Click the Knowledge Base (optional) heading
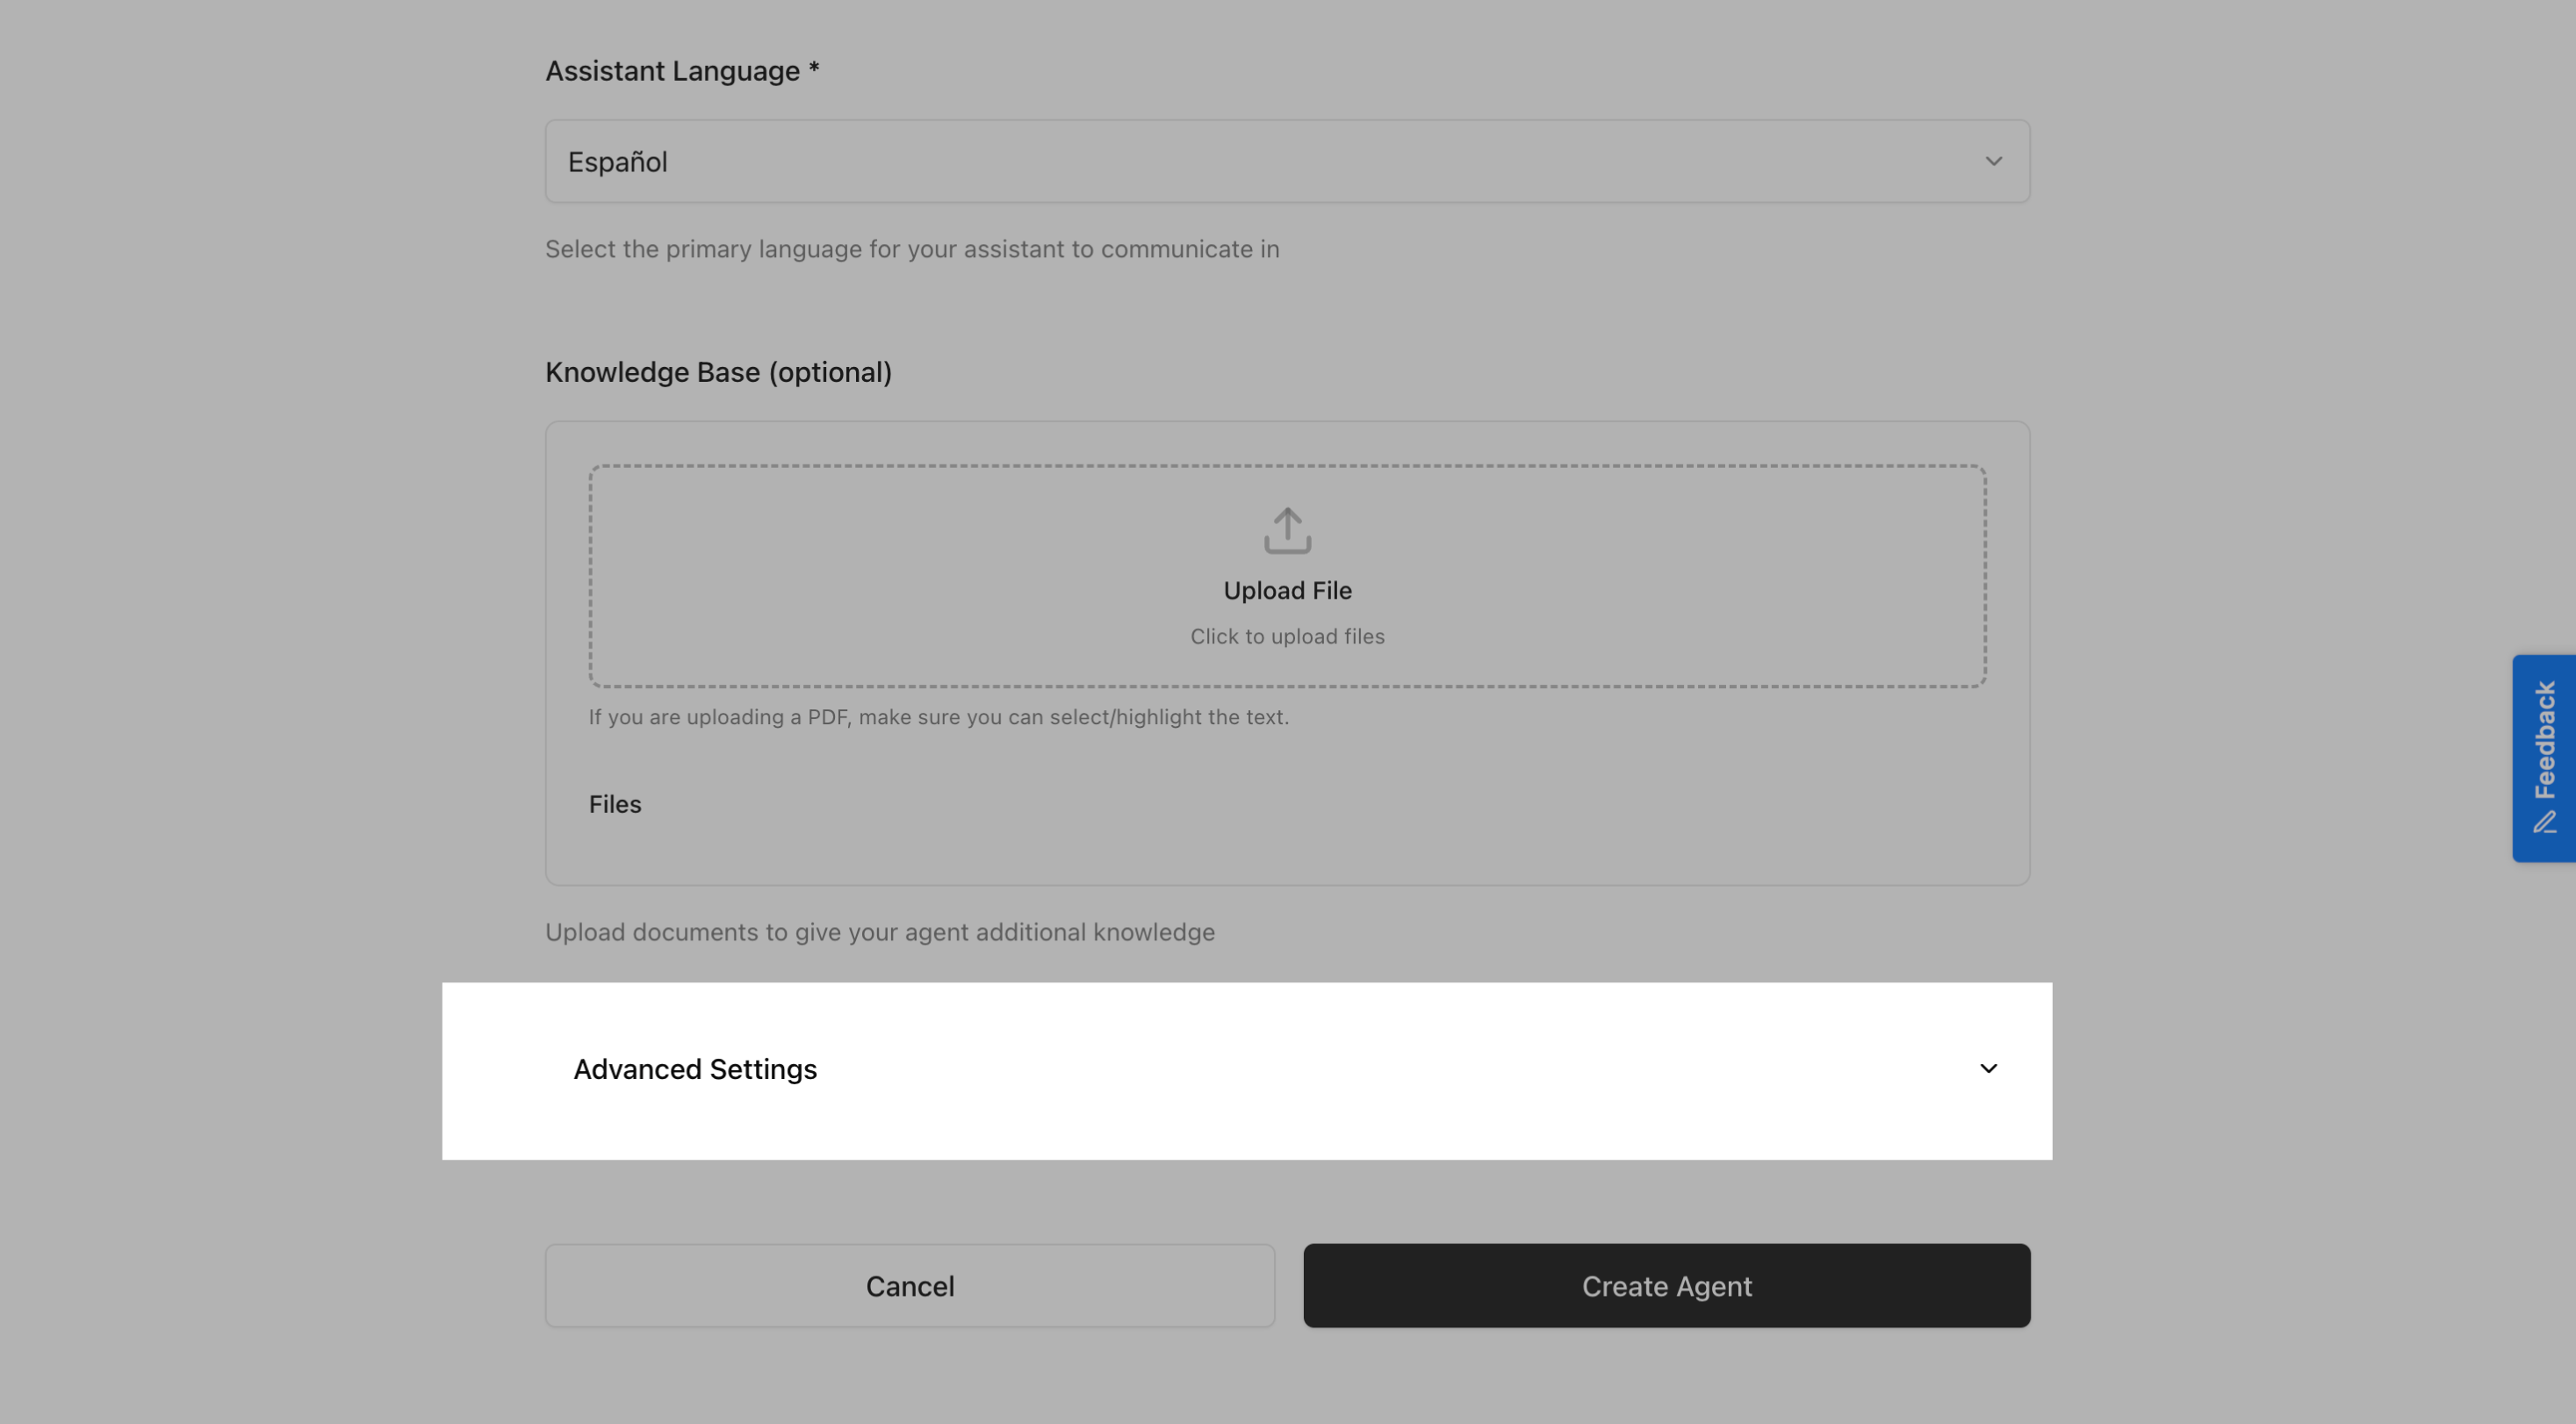 point(718,371)
